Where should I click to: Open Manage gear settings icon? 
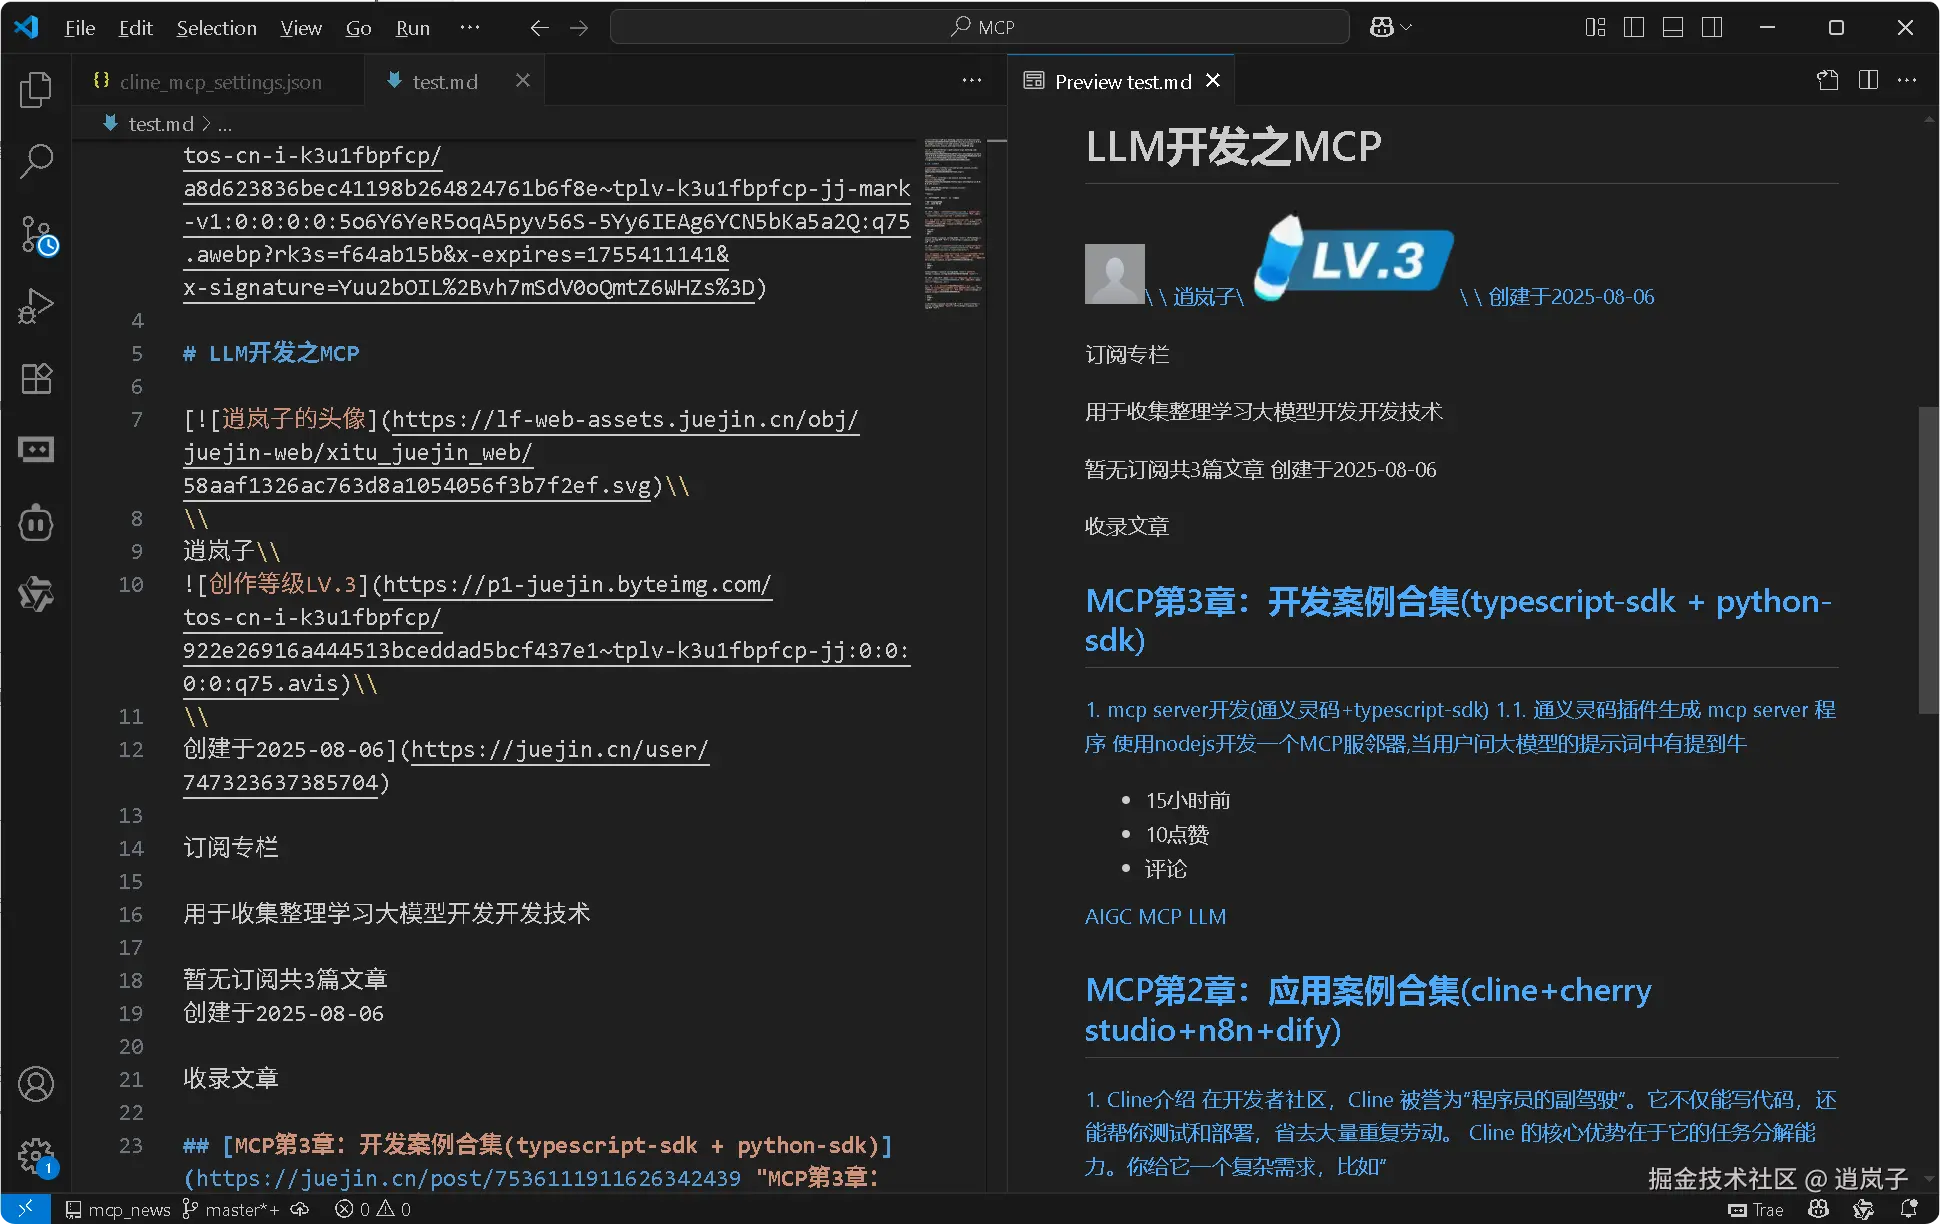click(x=36, y=1156)
